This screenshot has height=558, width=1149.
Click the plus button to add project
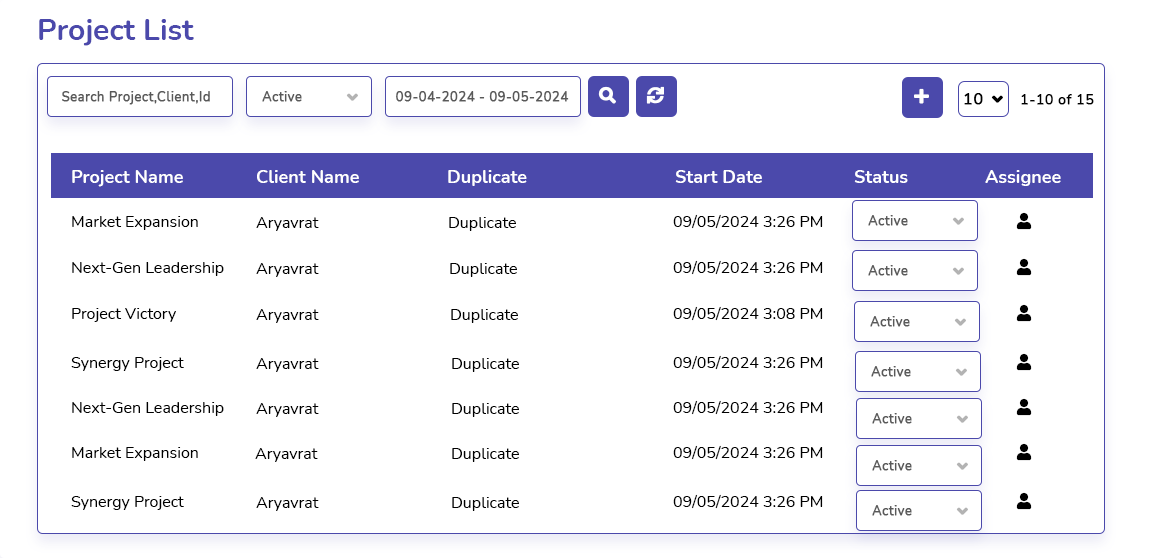(922, 97)
